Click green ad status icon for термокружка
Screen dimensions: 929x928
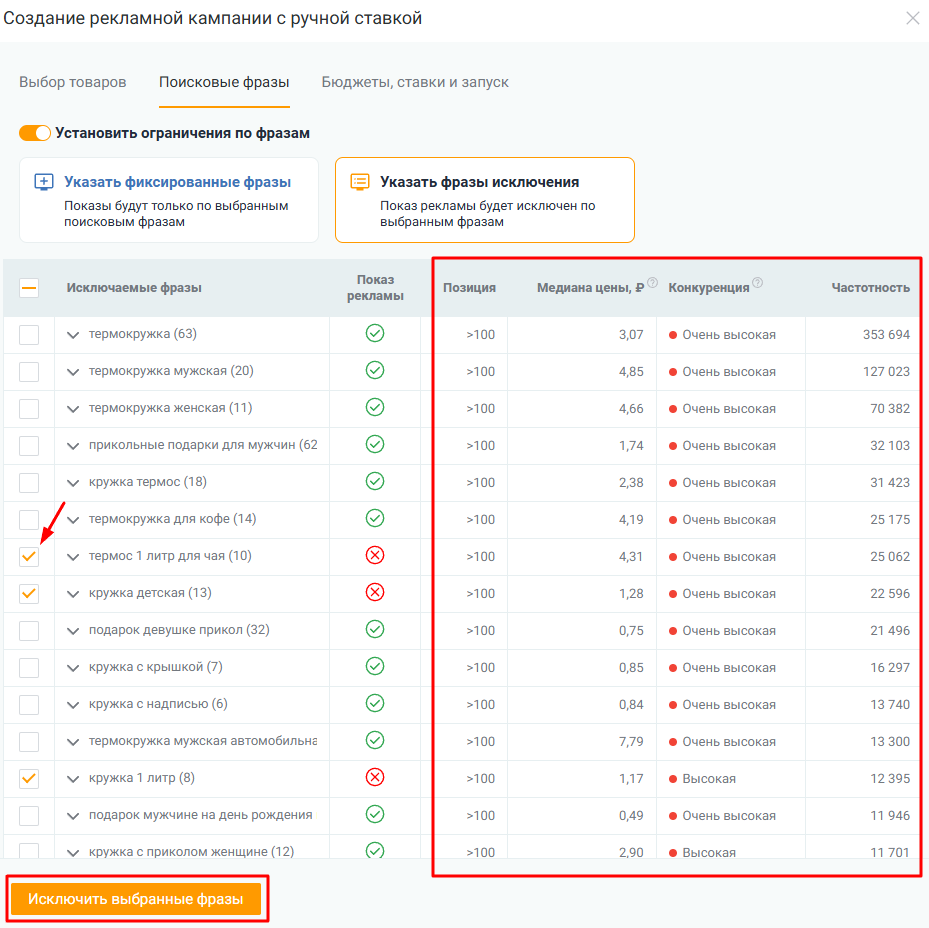[x=375, y=333]
